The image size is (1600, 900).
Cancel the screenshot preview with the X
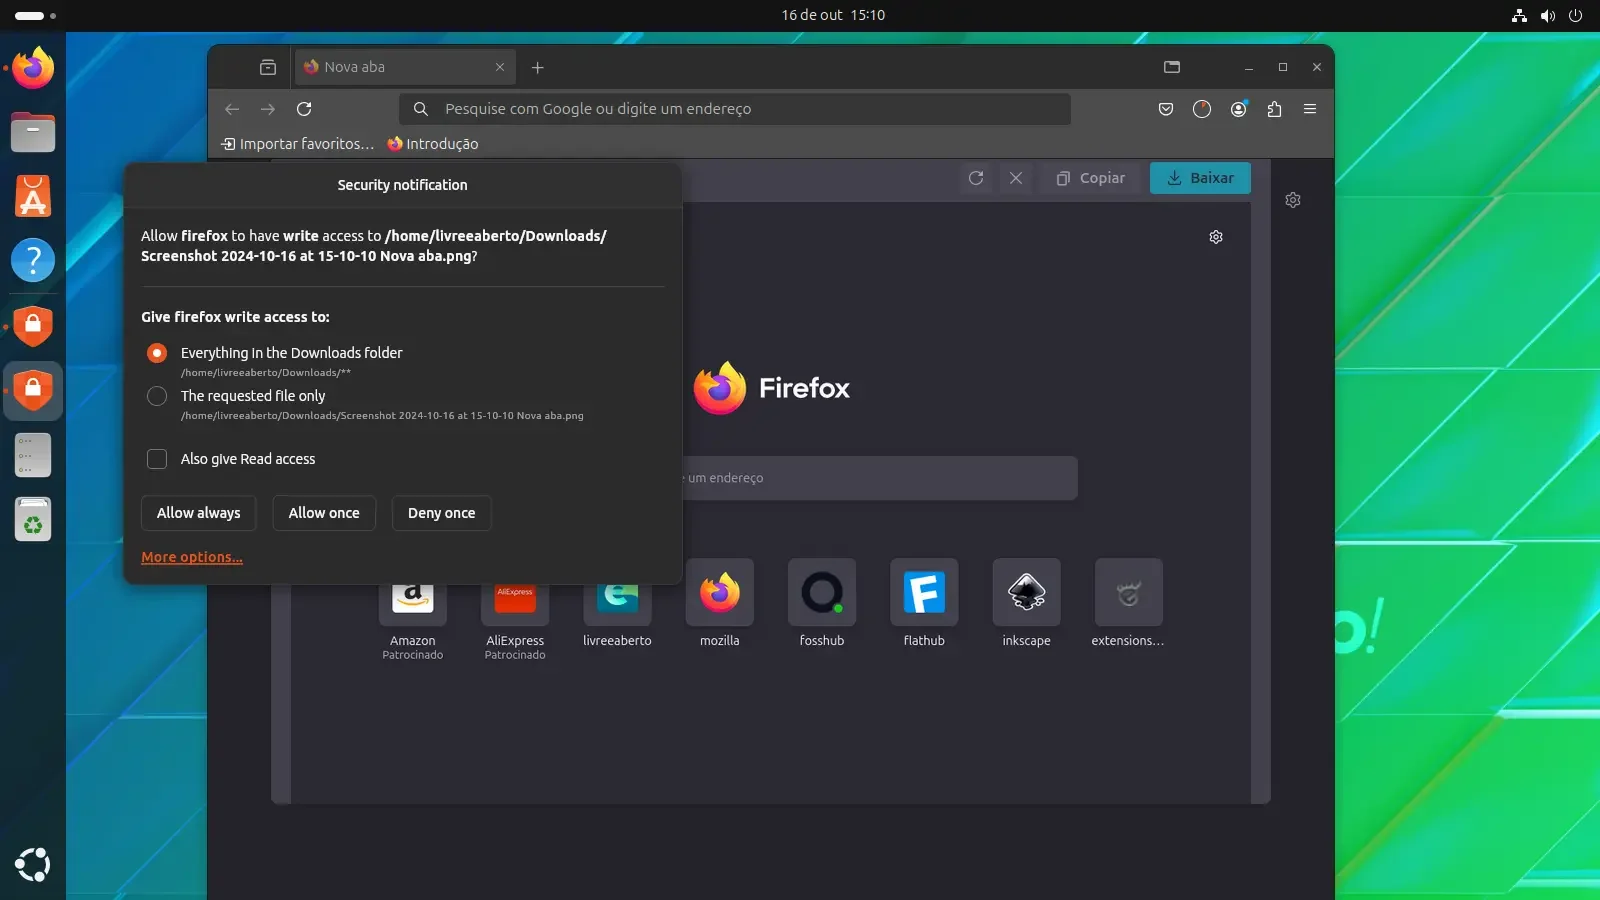coord(1016,178)
